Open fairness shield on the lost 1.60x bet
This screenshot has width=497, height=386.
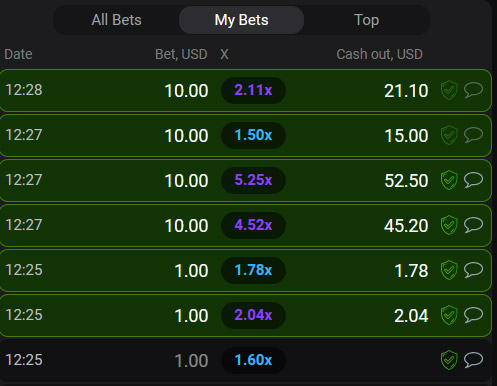(x=449, y=360)
